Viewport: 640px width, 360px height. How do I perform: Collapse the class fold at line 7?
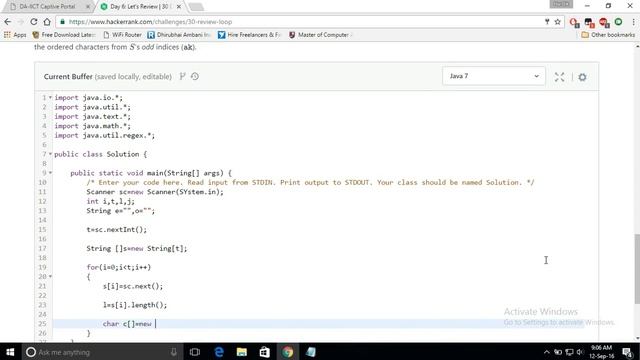[50, 154]
